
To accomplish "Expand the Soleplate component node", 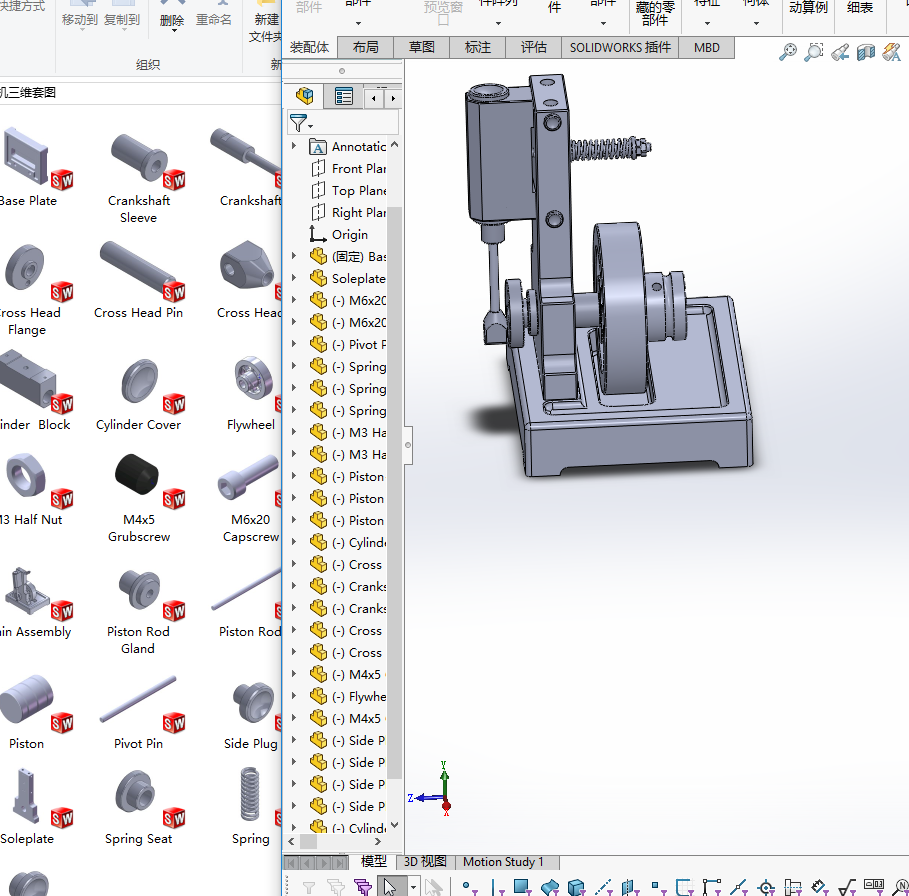I will click(x=294, y=278).
